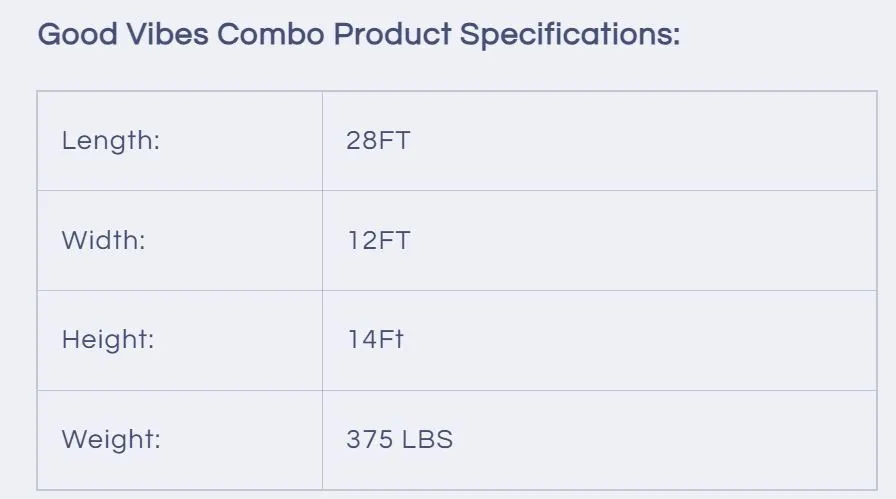Click the word Product in the heading
Image resolution: width=896 pixels, height=499 pixels.
coord(392,35)
